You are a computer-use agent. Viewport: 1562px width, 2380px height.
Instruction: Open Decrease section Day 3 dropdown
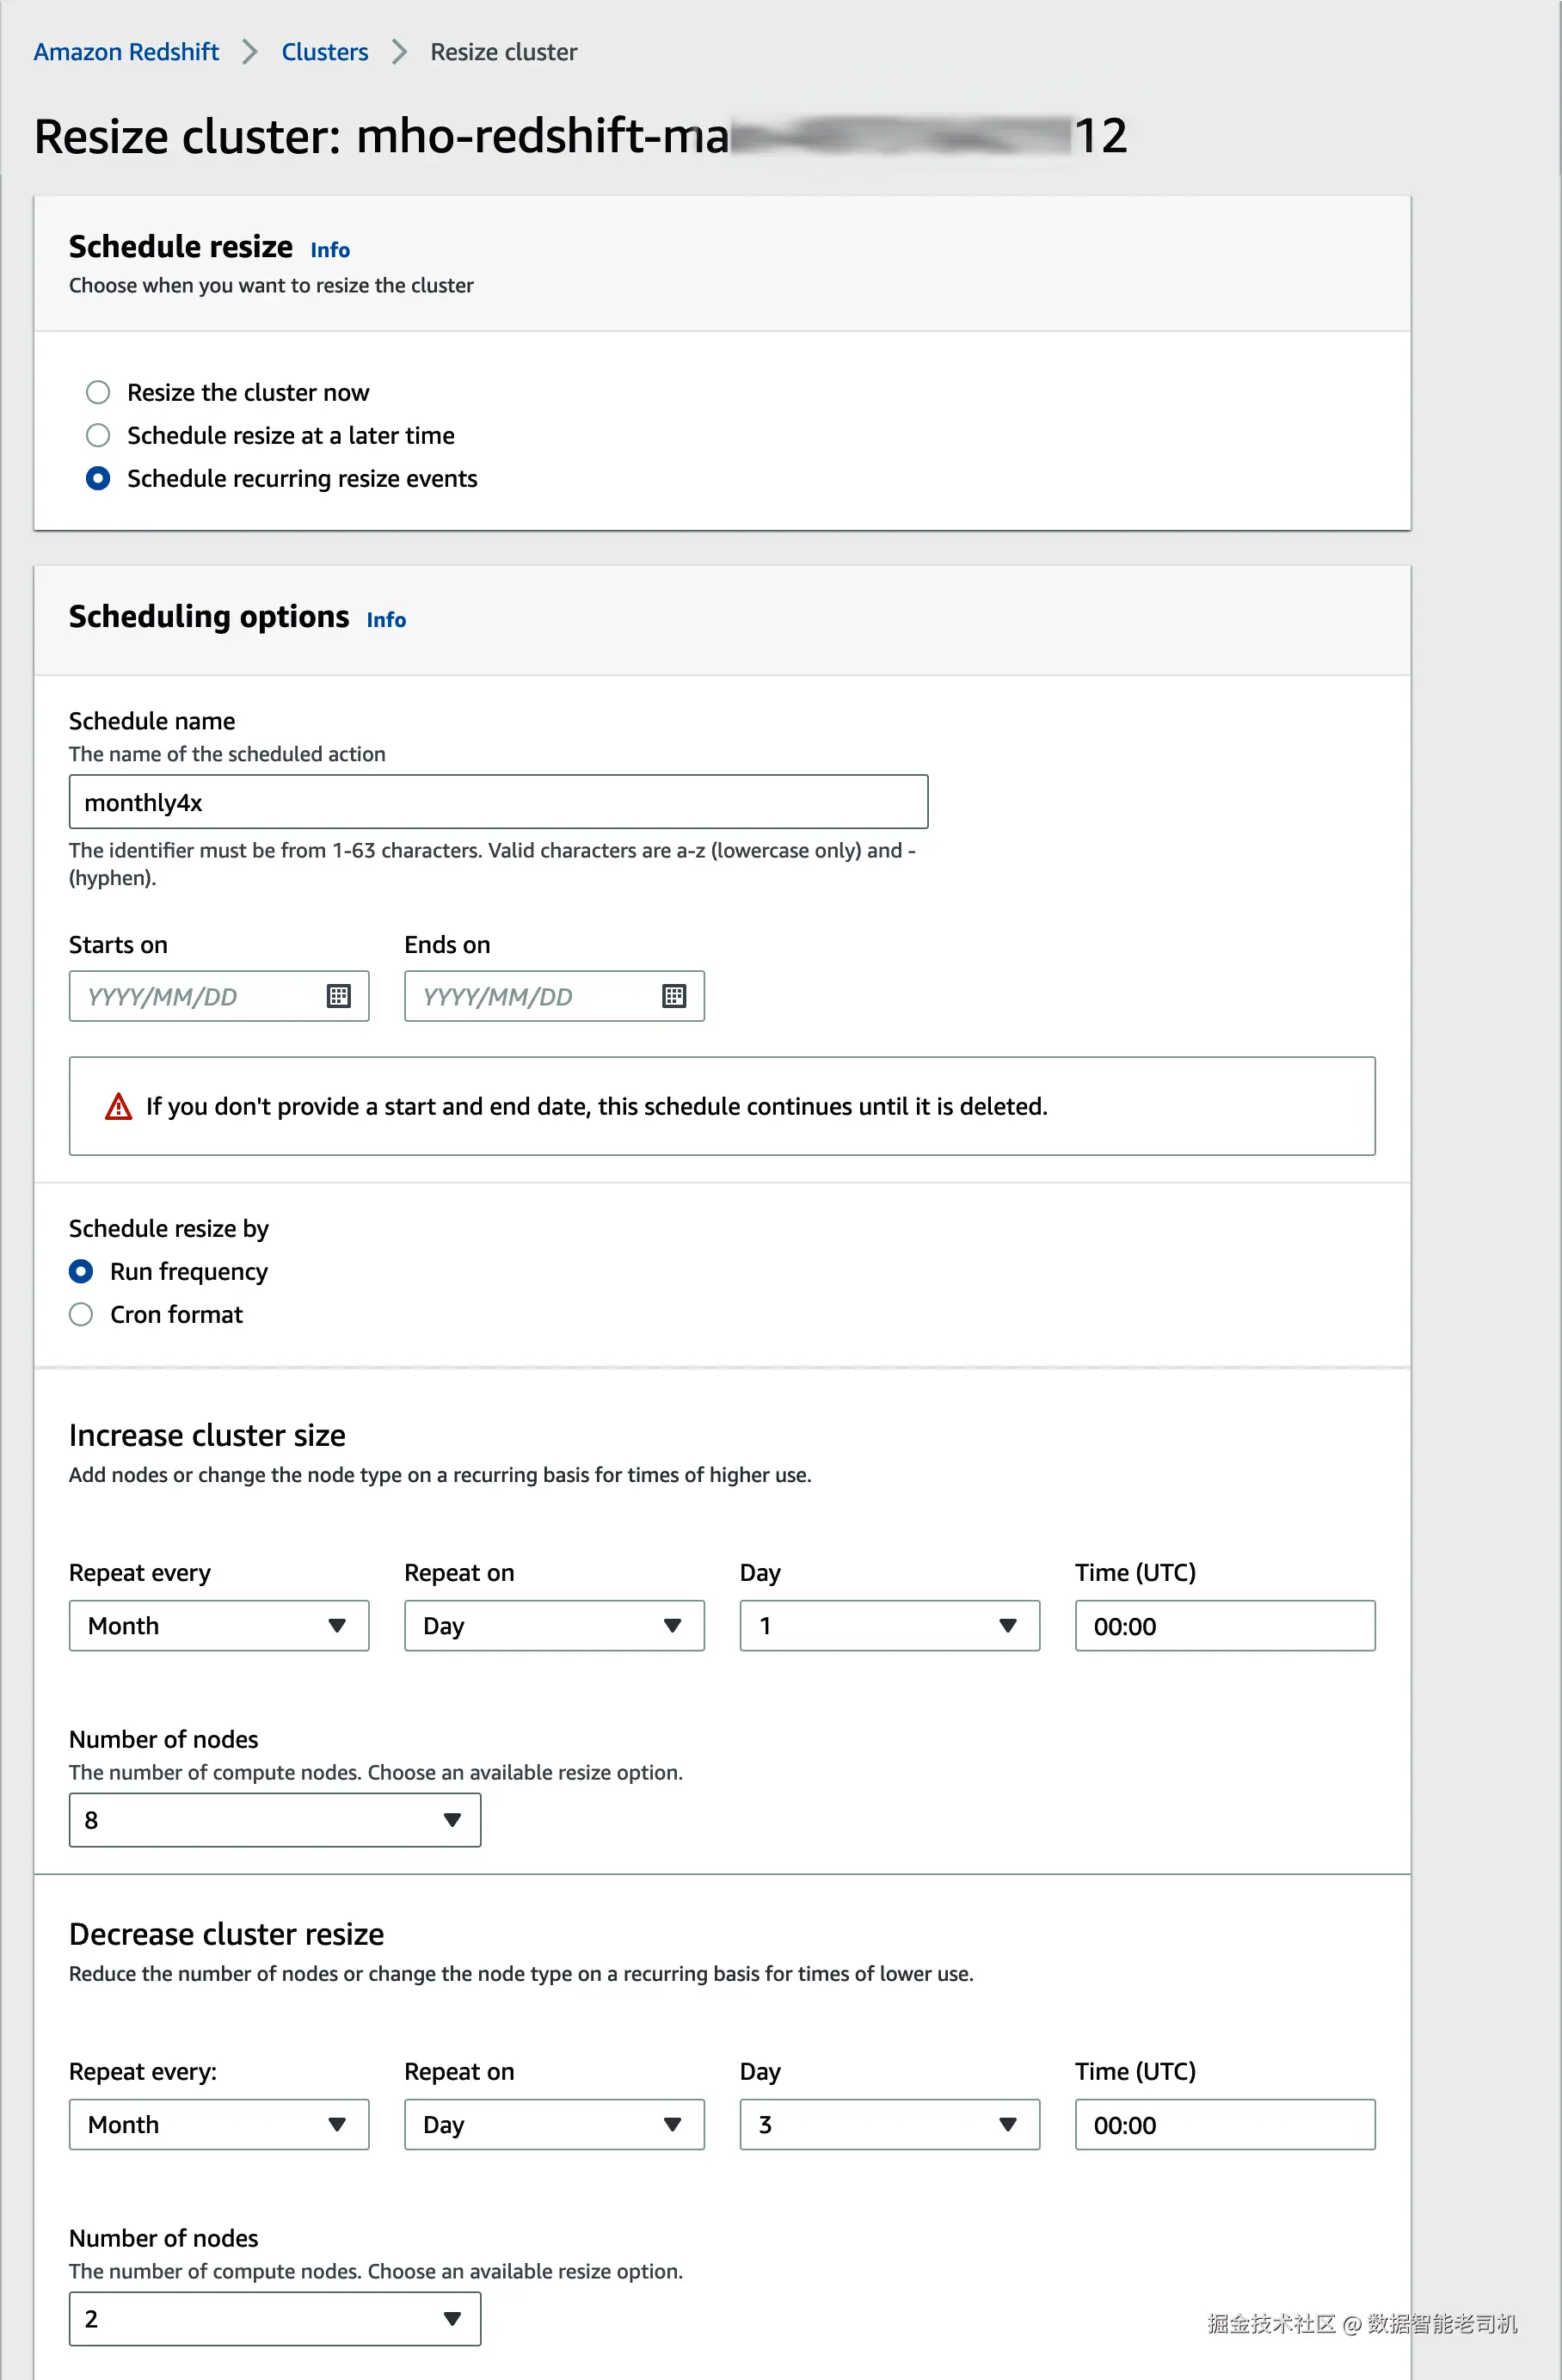(x=889, y=2124)
